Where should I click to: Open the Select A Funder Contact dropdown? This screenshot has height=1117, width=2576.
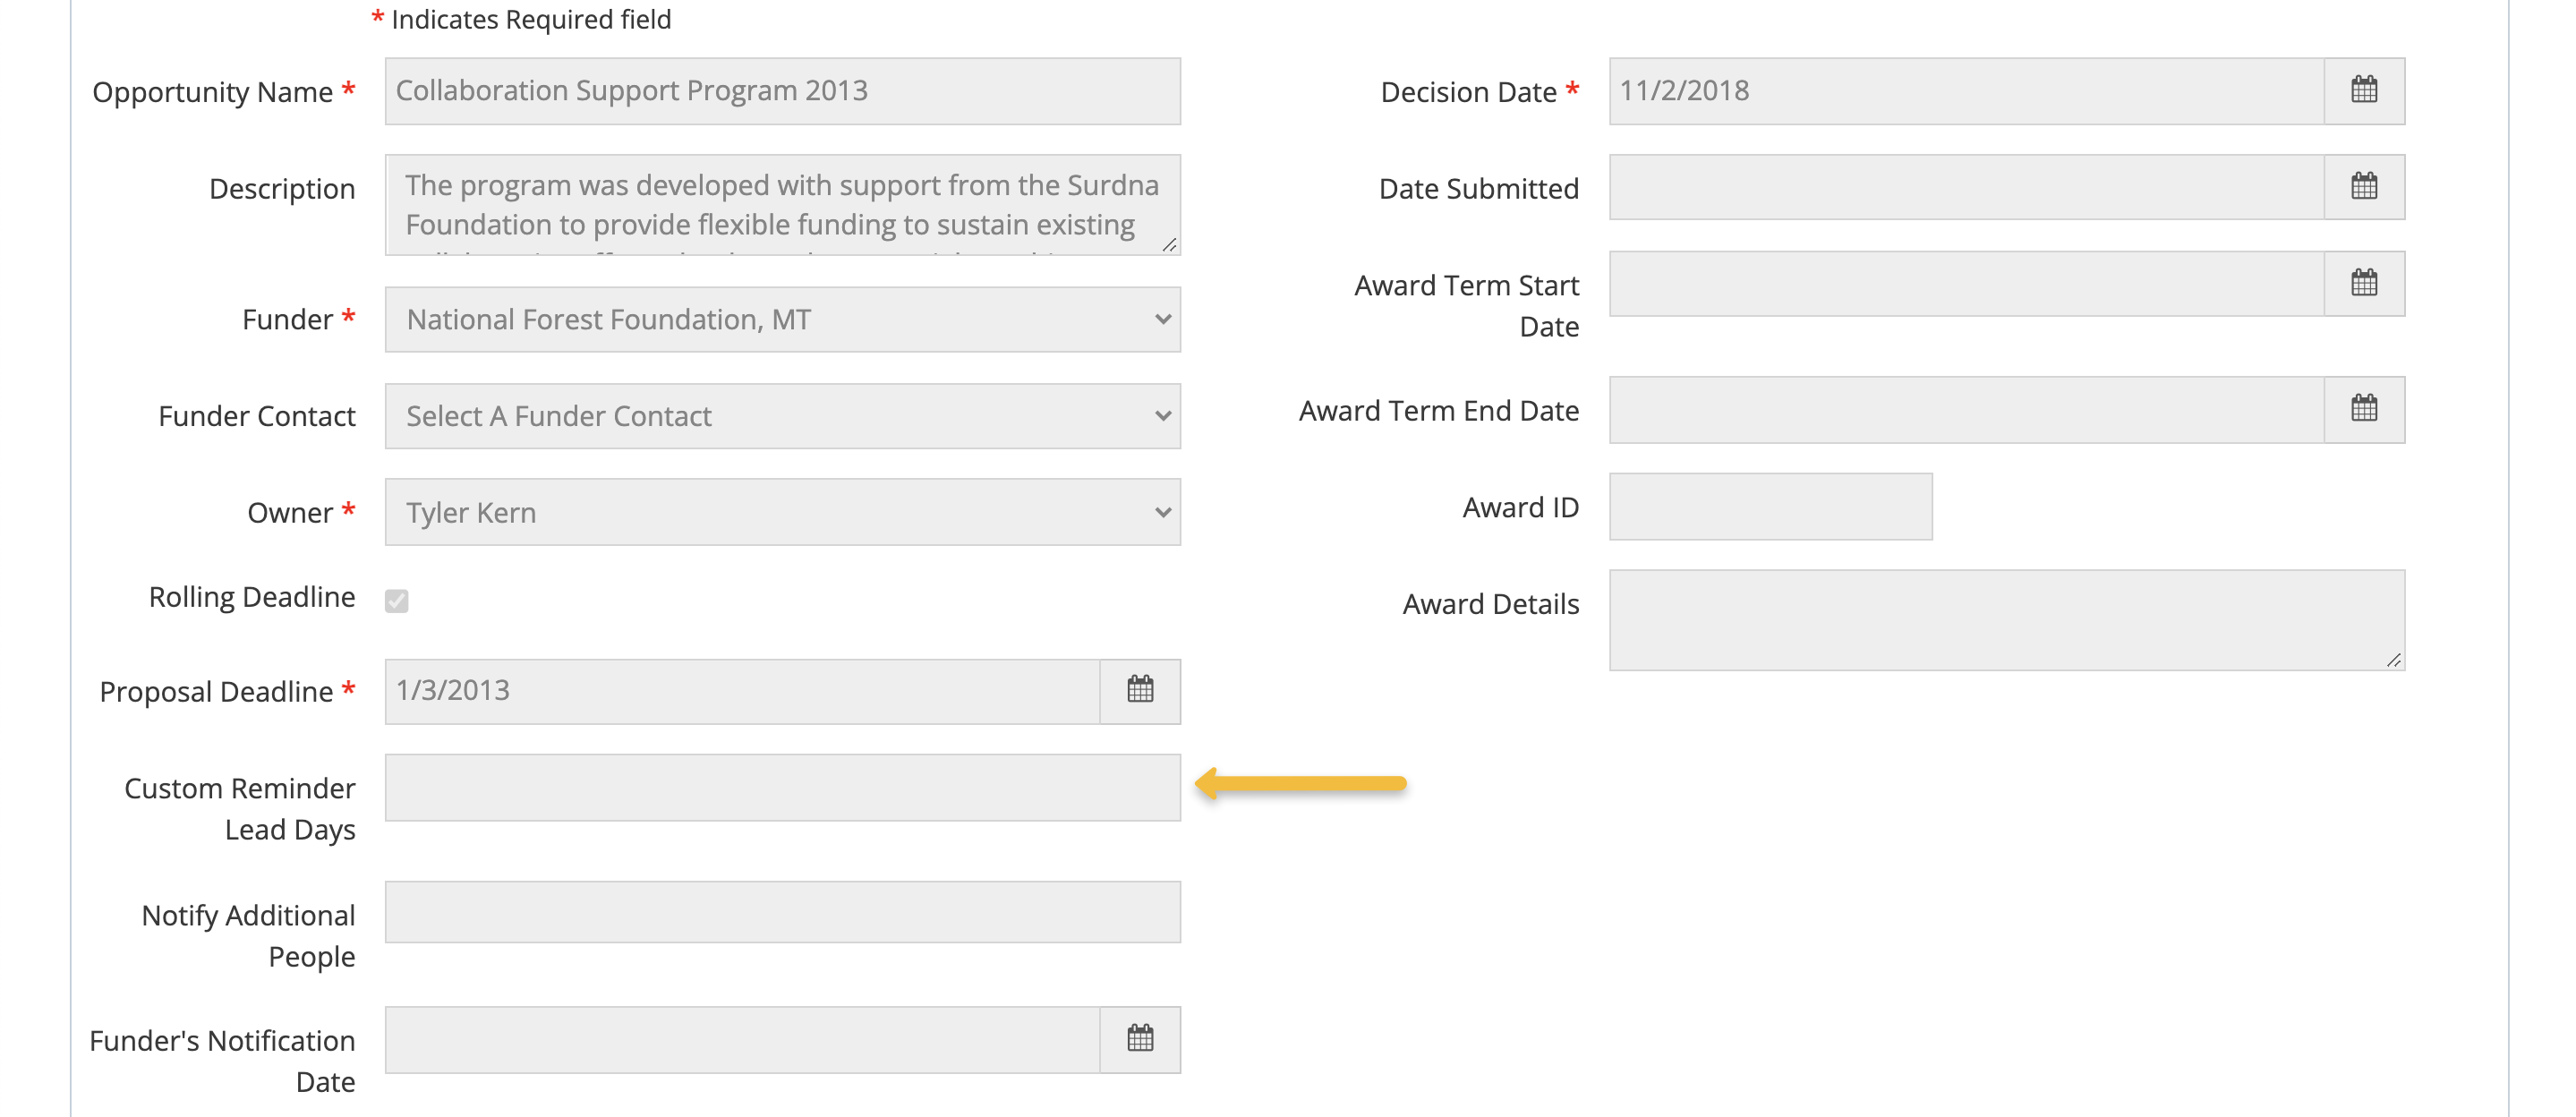[x=783, y=416]
